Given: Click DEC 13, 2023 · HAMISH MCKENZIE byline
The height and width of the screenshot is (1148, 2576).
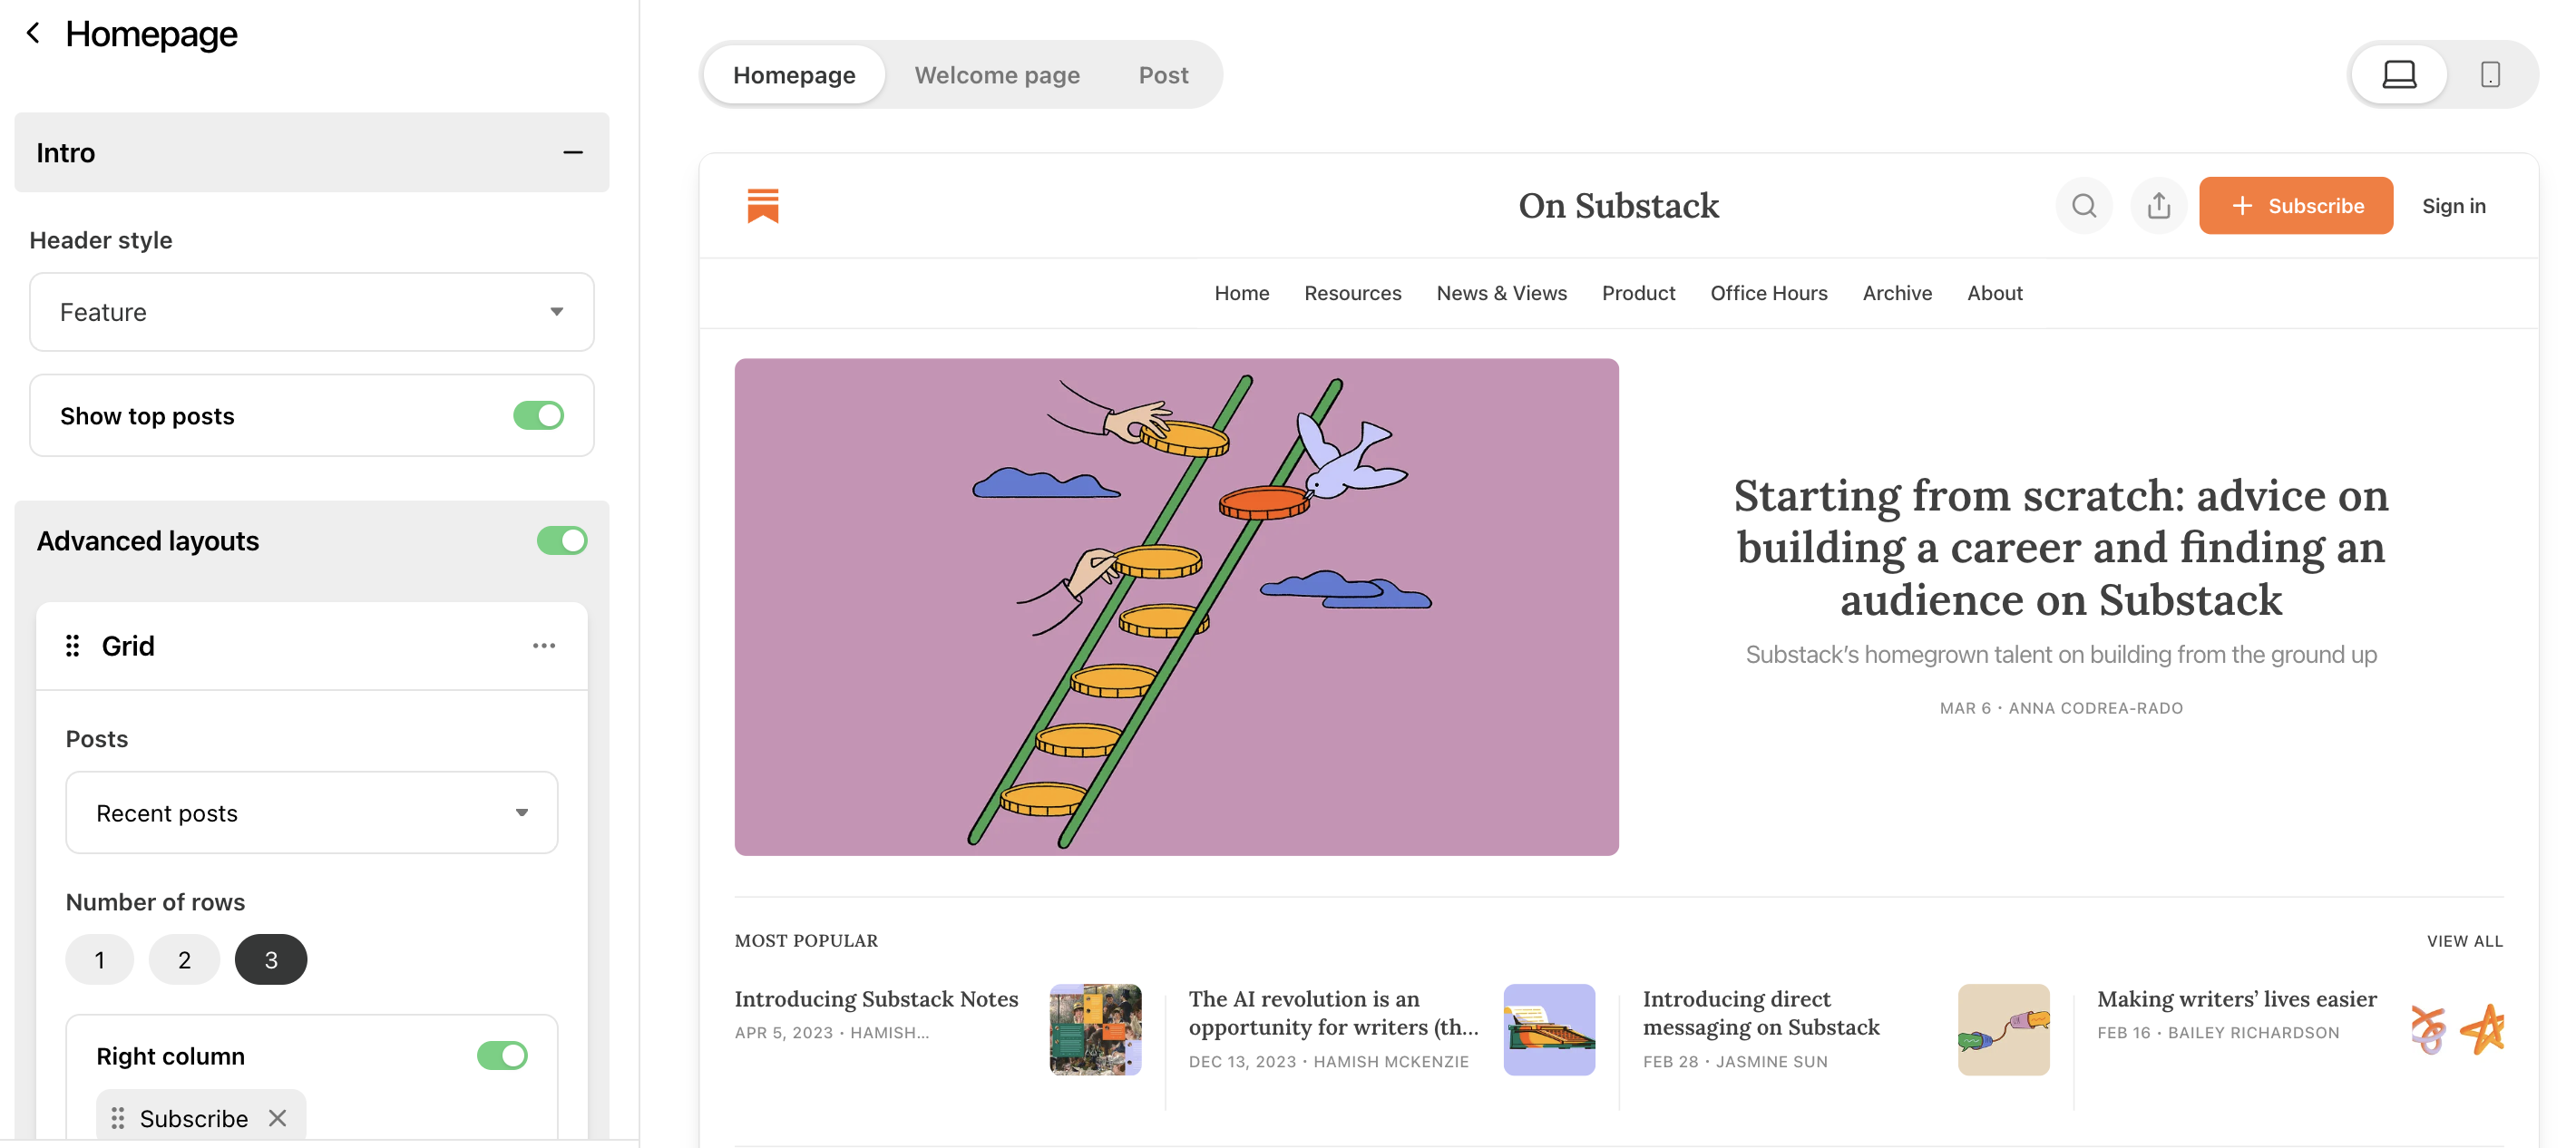Looking at the screenshot, I should [1328, 1061].
